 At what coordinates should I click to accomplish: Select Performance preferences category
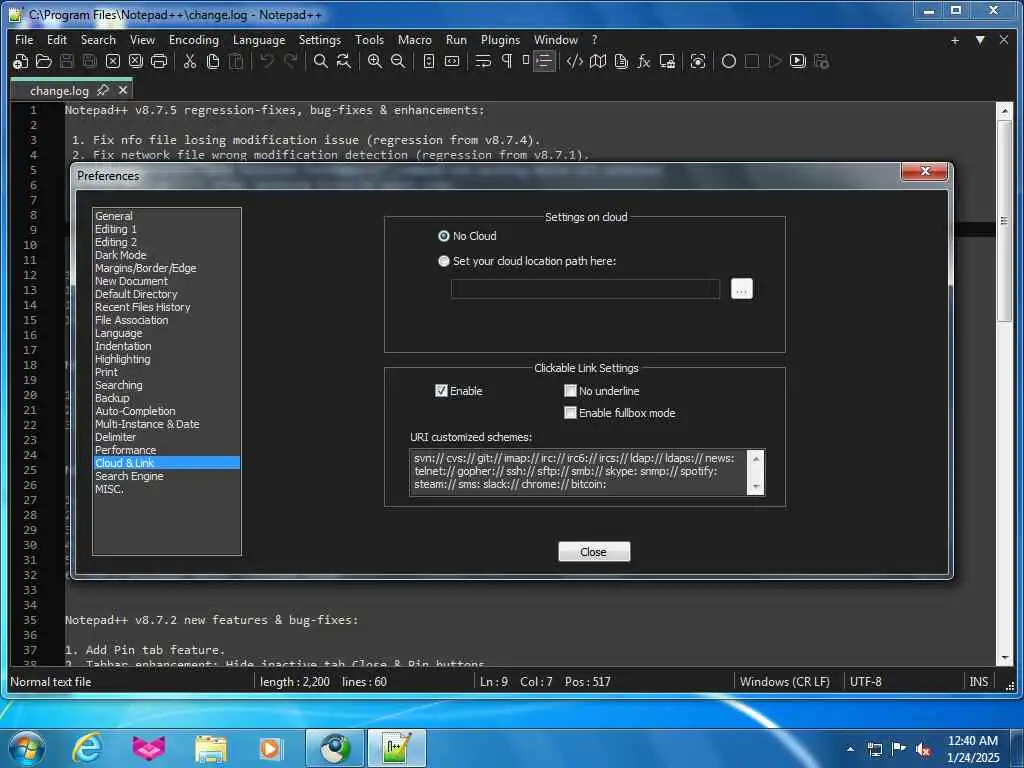(x=125, y=450)
